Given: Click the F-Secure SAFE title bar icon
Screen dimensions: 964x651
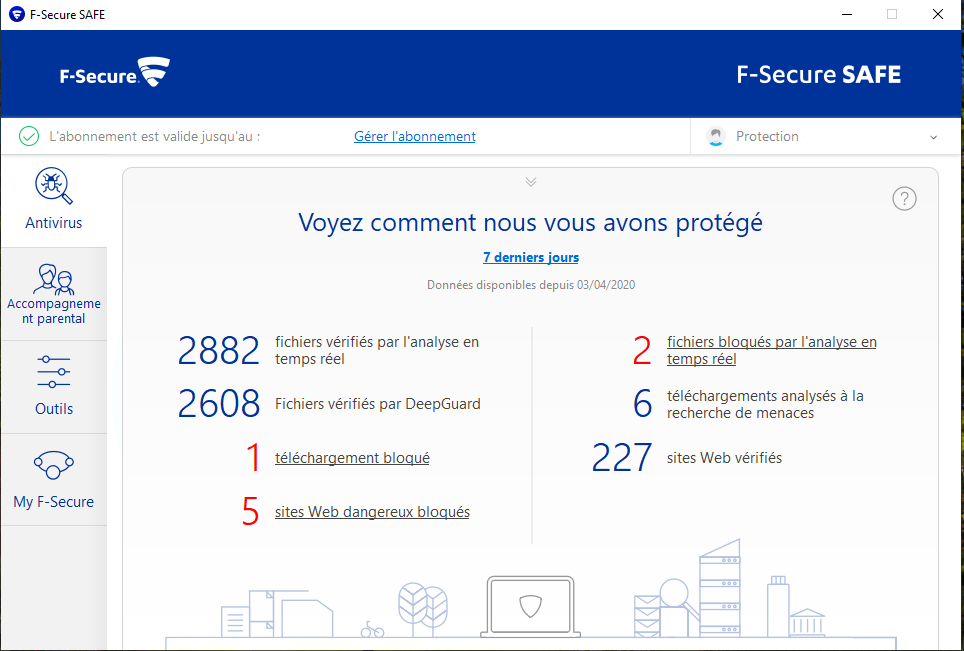Looking at the screenshot, I should [16, 15].
